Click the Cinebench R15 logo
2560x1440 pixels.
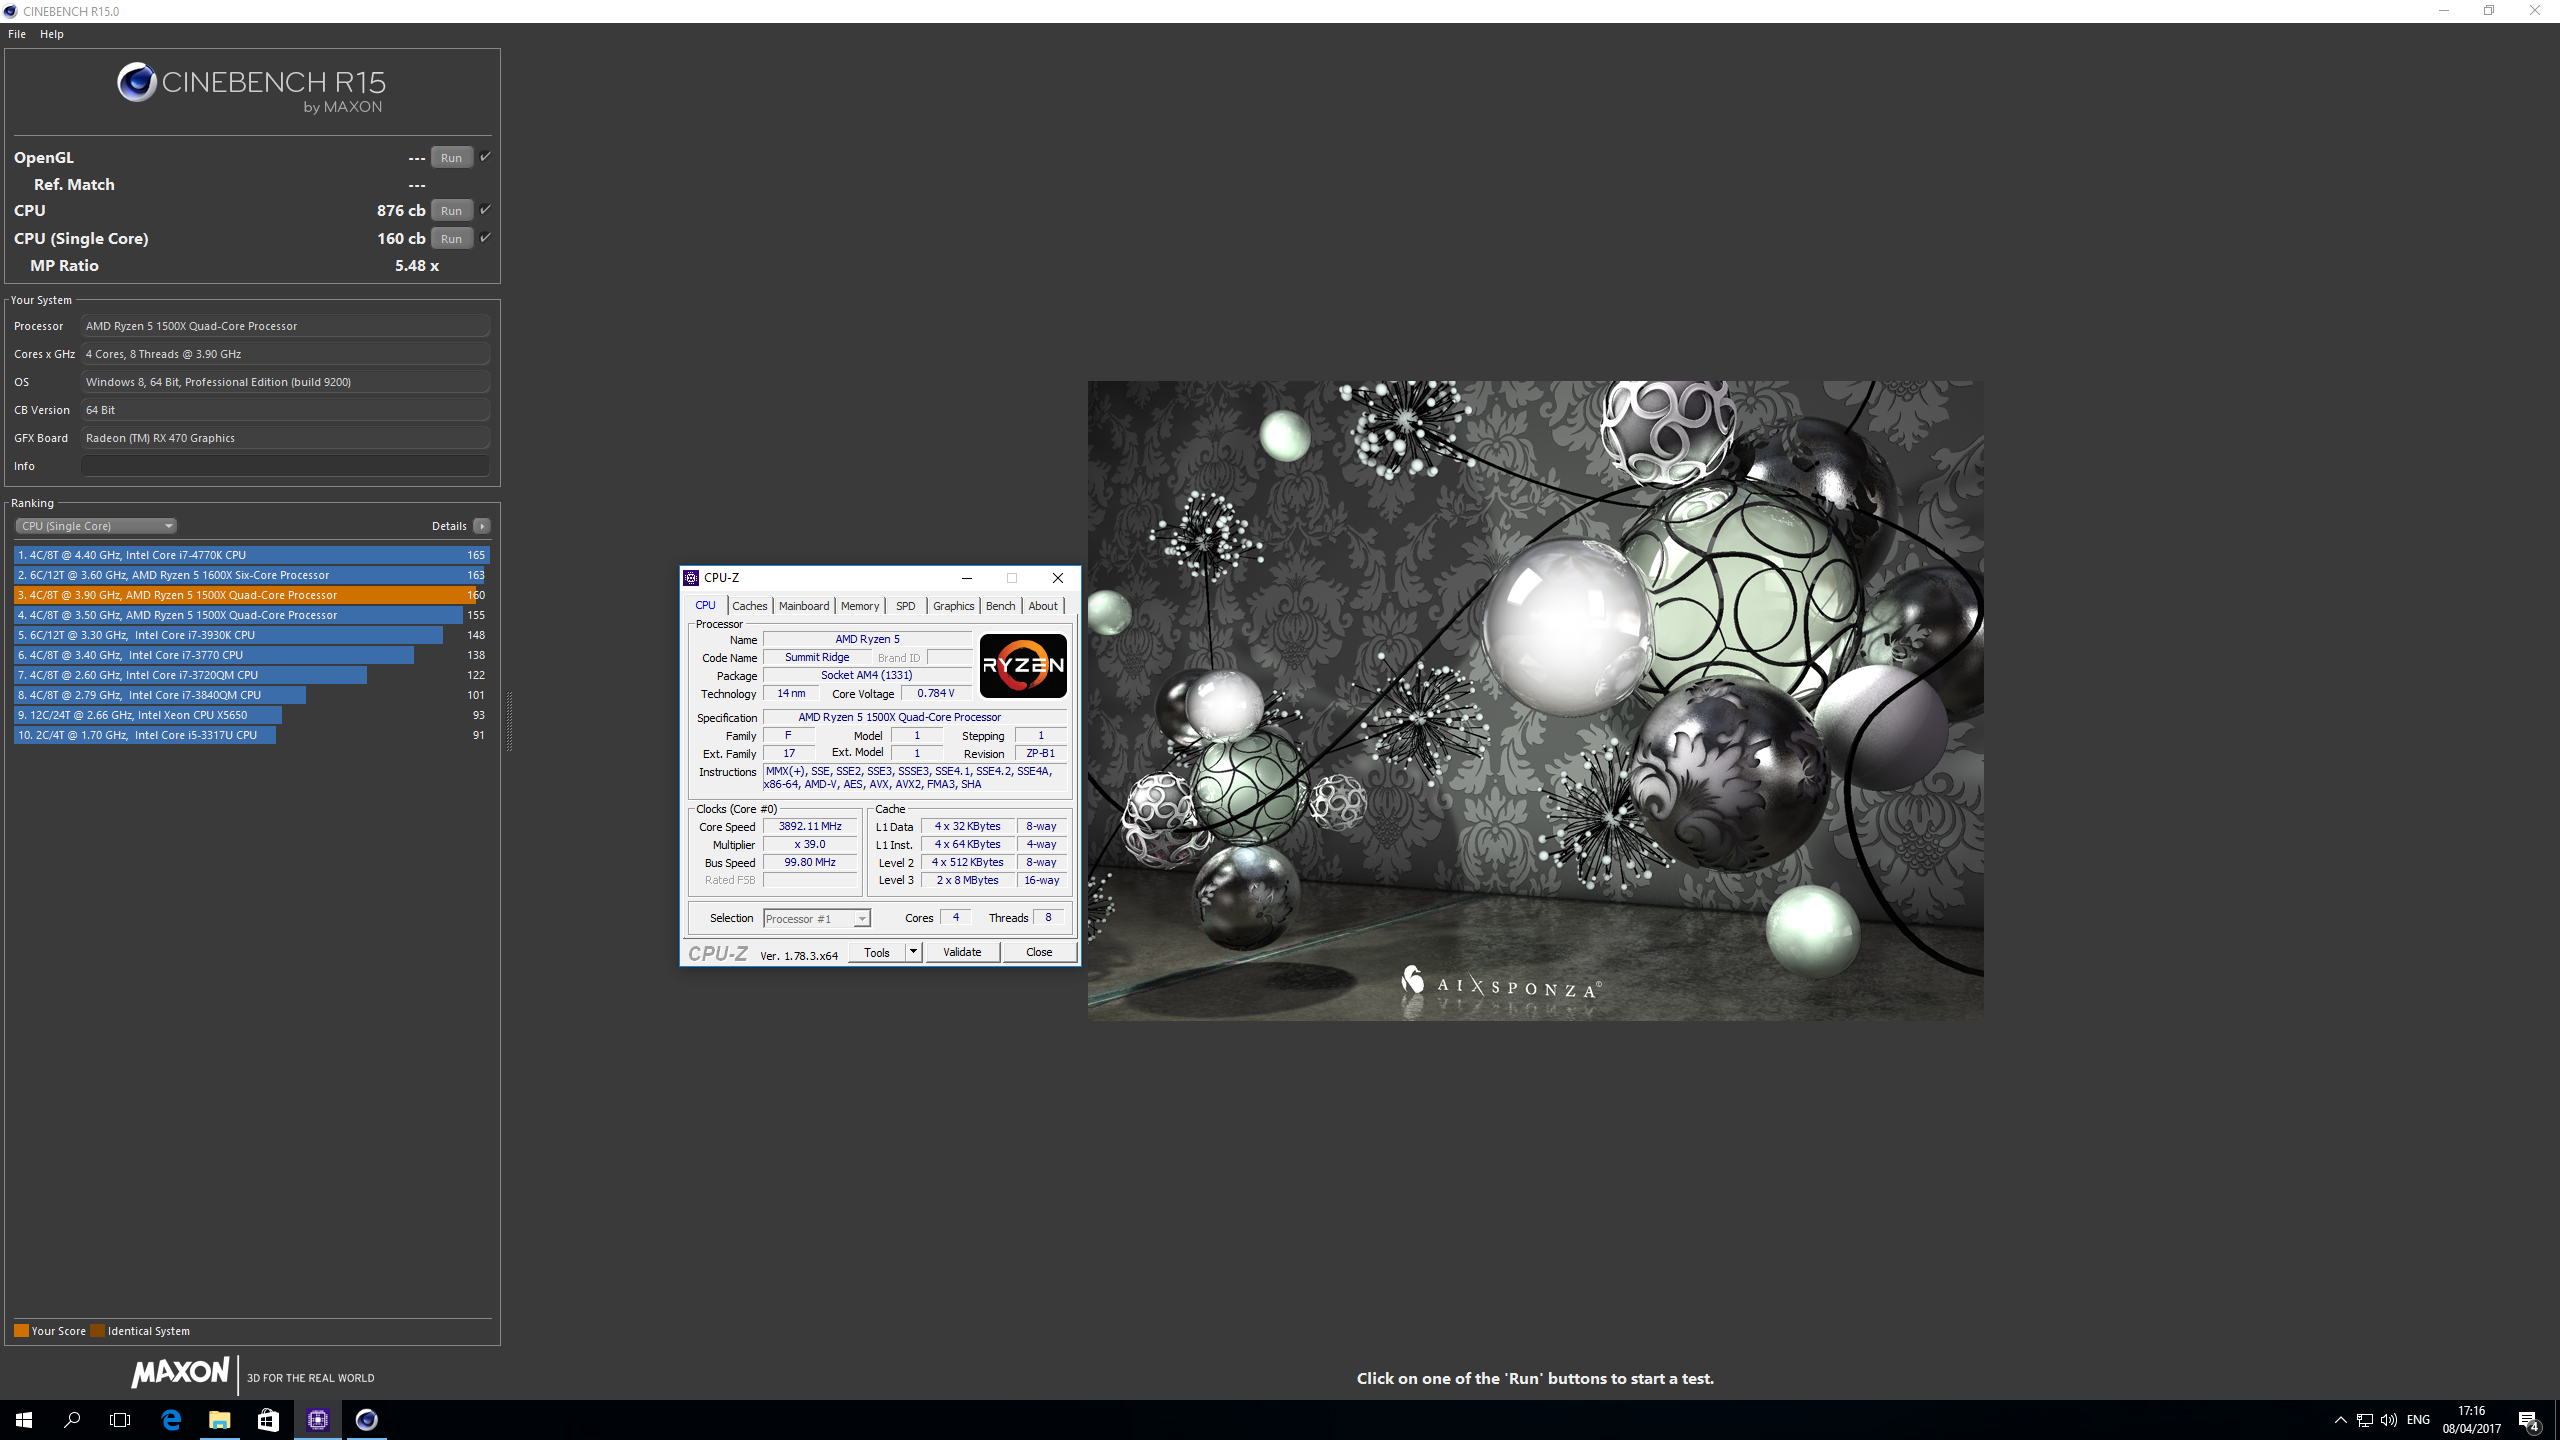(251, 88)
